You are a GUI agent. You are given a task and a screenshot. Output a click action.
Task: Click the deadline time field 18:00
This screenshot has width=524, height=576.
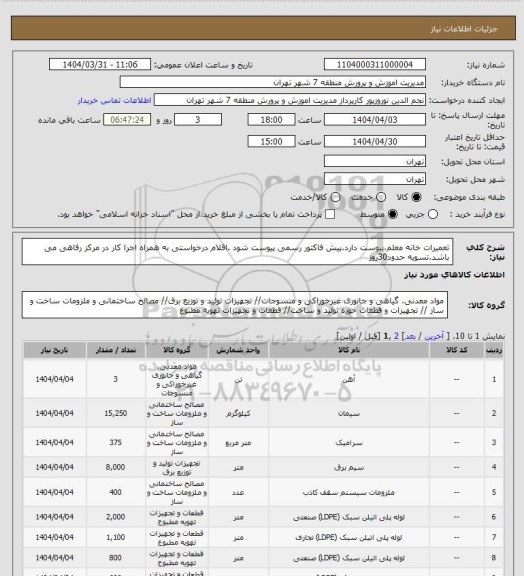272,120
